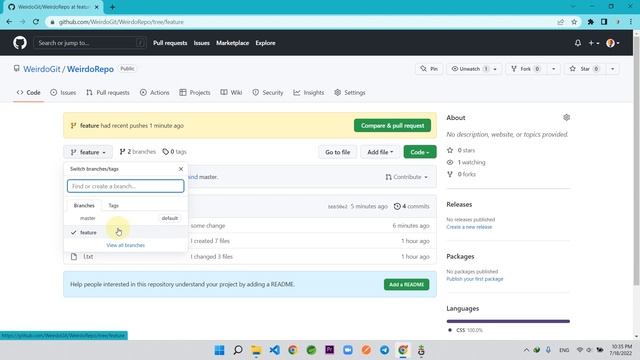This screenshot has width=640, height=360.
Task: Click the CSS languages bar
Action: (x=508, y=321)
